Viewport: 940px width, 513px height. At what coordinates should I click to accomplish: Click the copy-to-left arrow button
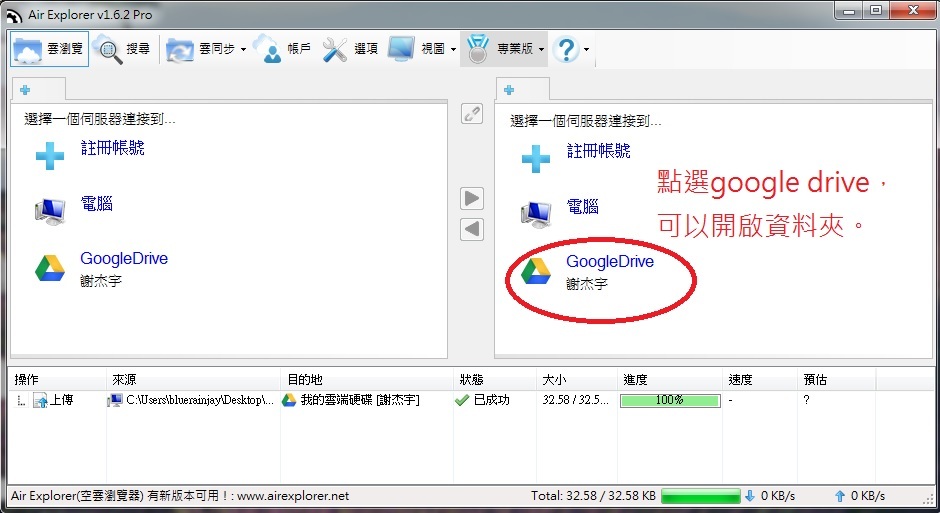472,228
